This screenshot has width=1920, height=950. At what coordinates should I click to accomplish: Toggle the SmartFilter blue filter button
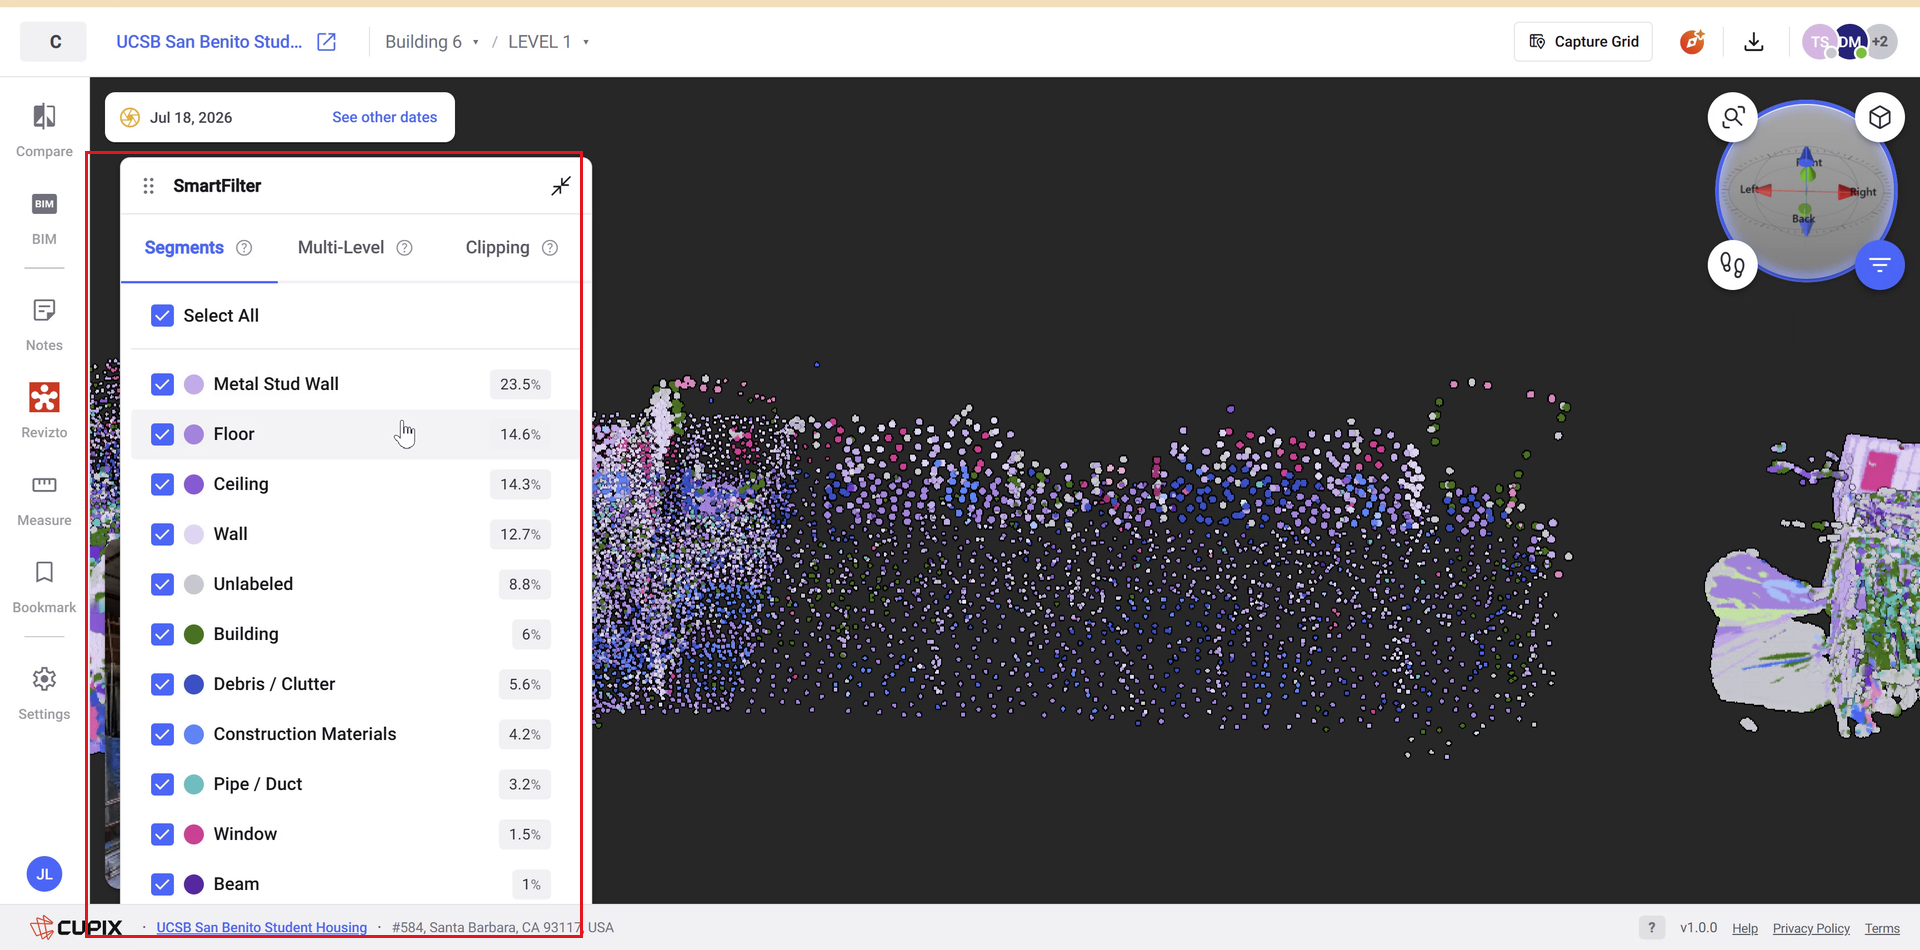coord(1880,265)
